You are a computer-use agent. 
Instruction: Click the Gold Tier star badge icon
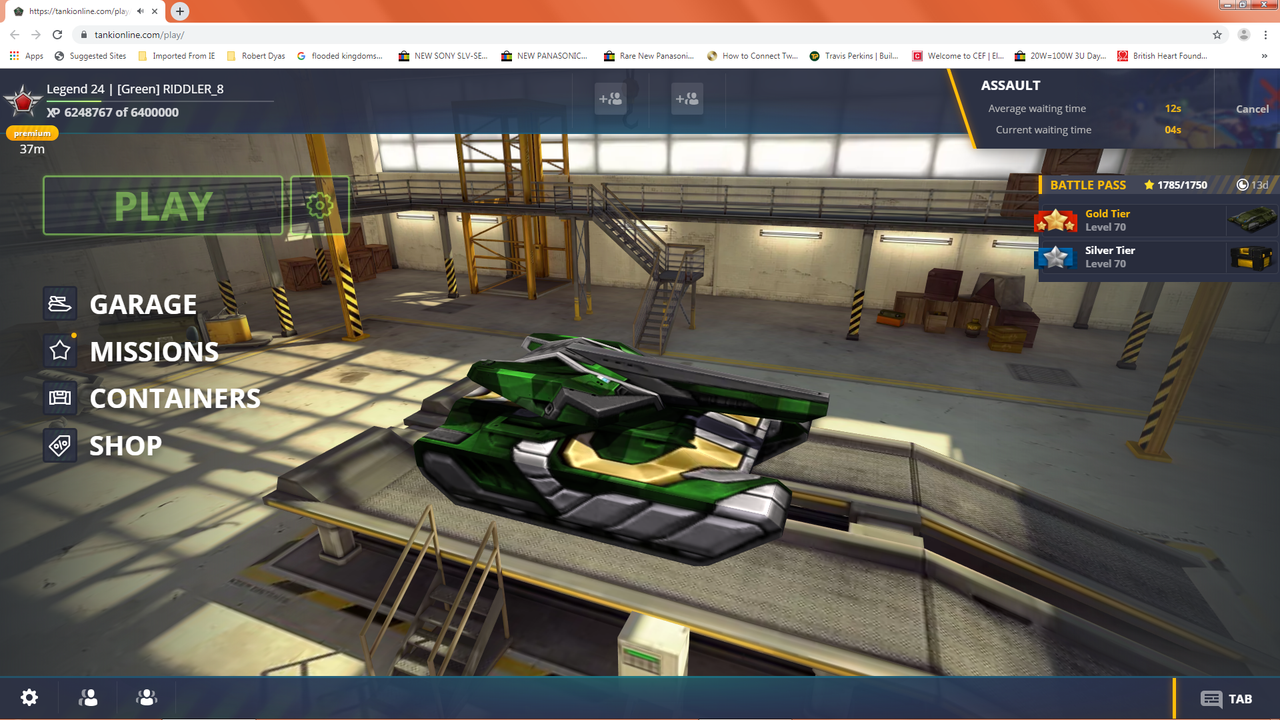pos(1057,220)
